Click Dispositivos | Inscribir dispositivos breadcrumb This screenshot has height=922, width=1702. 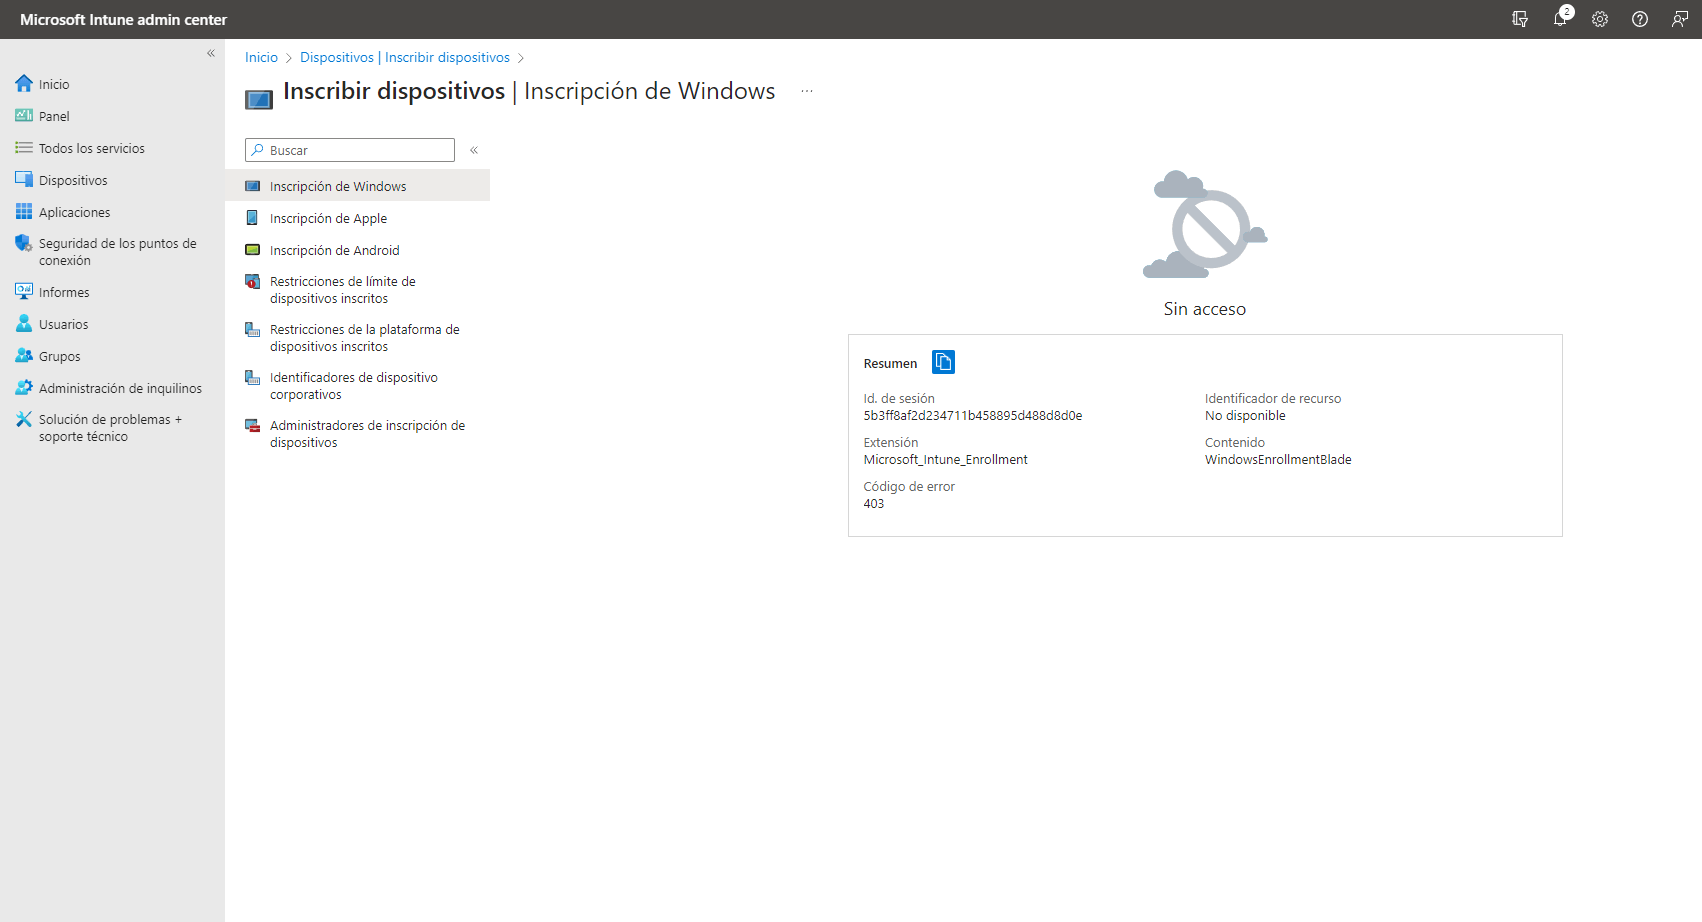(x=405, y=57)
